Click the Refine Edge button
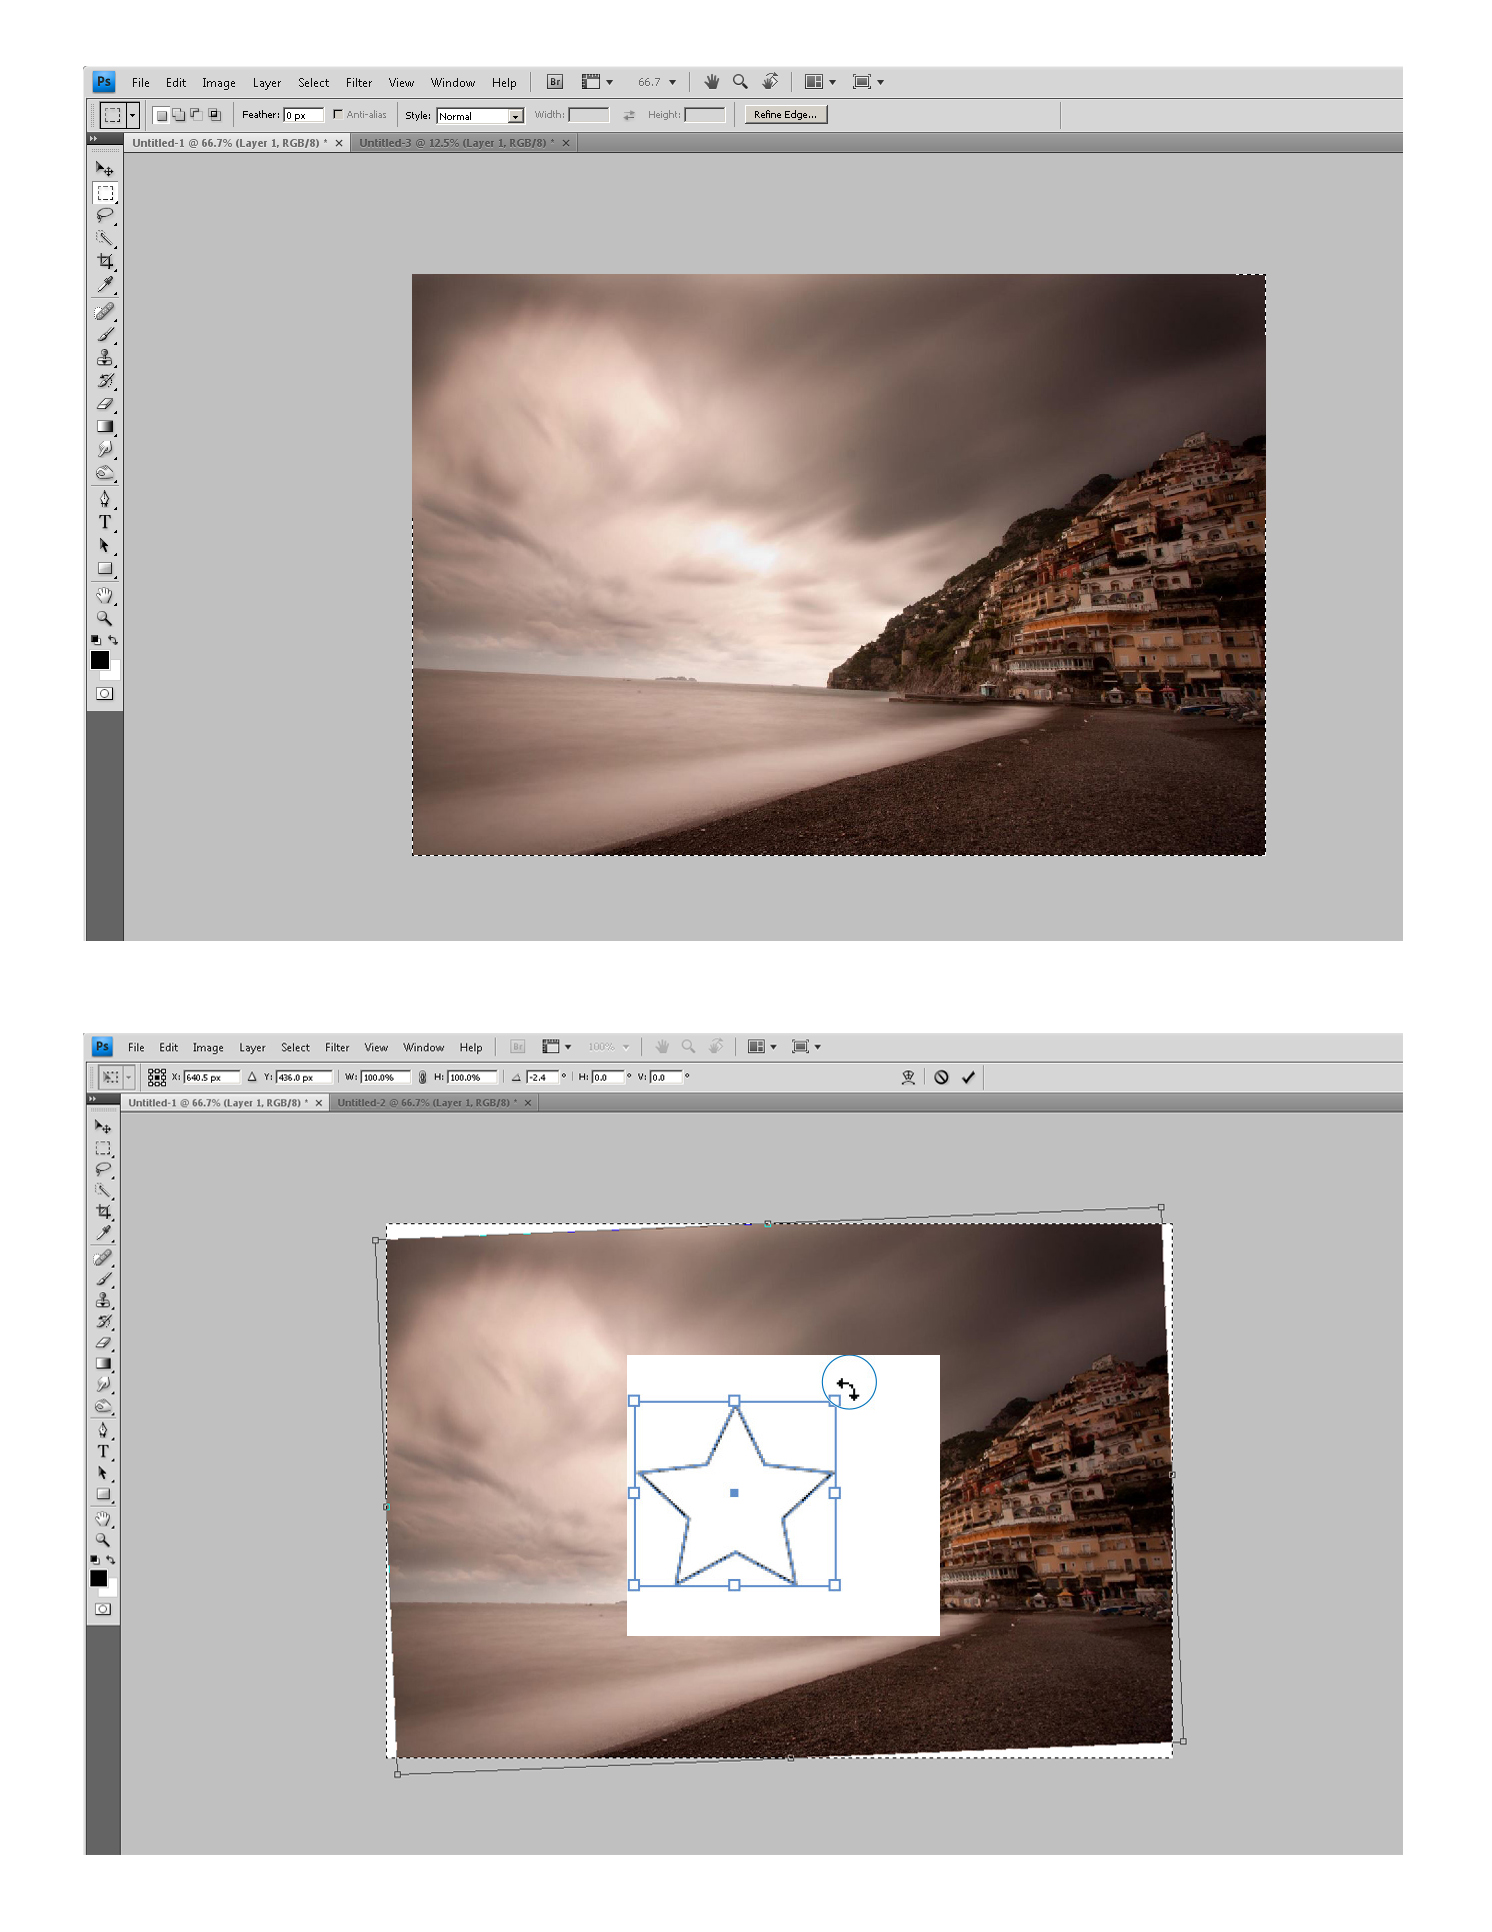This screenshot has height=1932, width=1492. click(785, 114)
